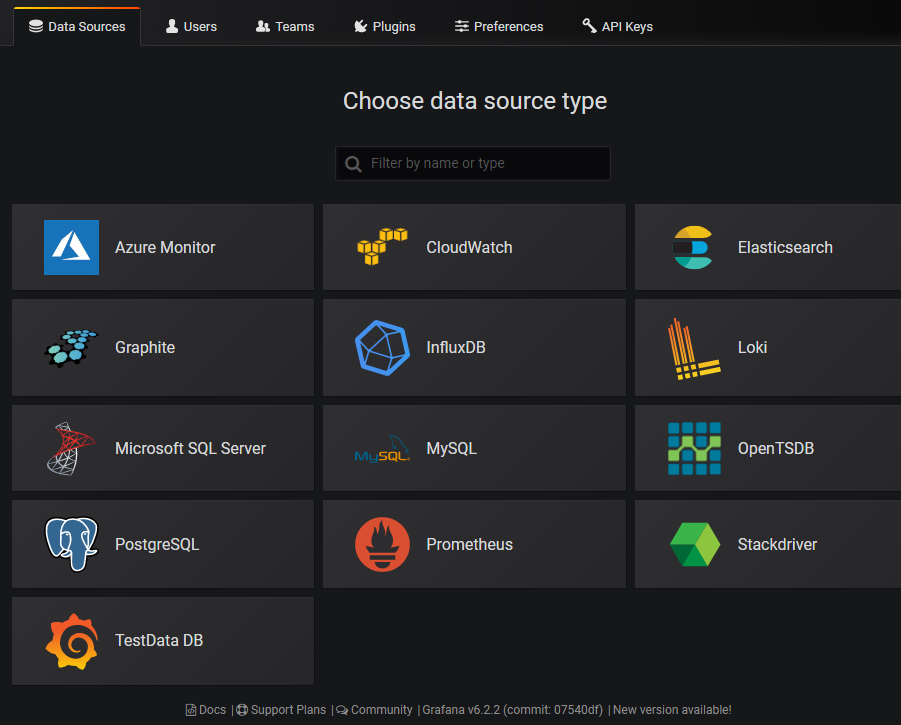Screen dimensions: 901x725
Task: Click the Prometheus torch flame icon
Action: click(382, 544)
